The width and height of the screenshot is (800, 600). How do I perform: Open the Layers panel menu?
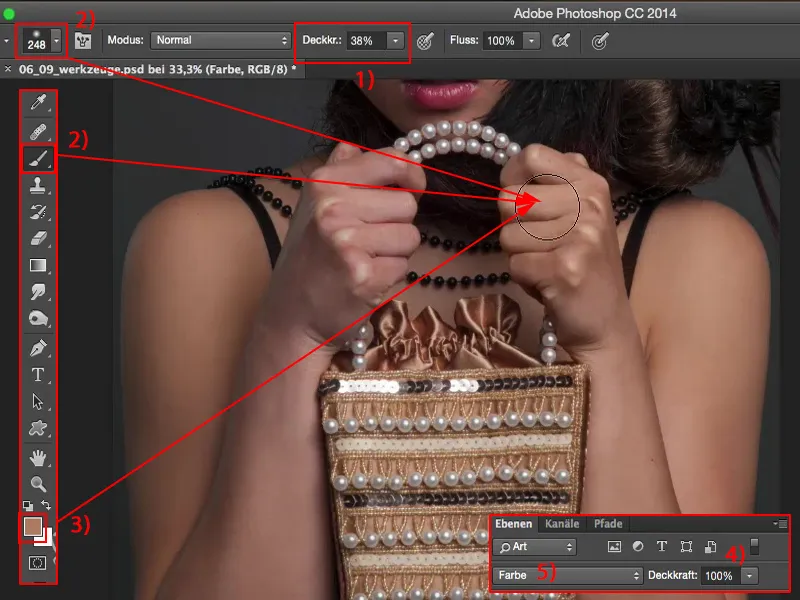pos(781,521)
